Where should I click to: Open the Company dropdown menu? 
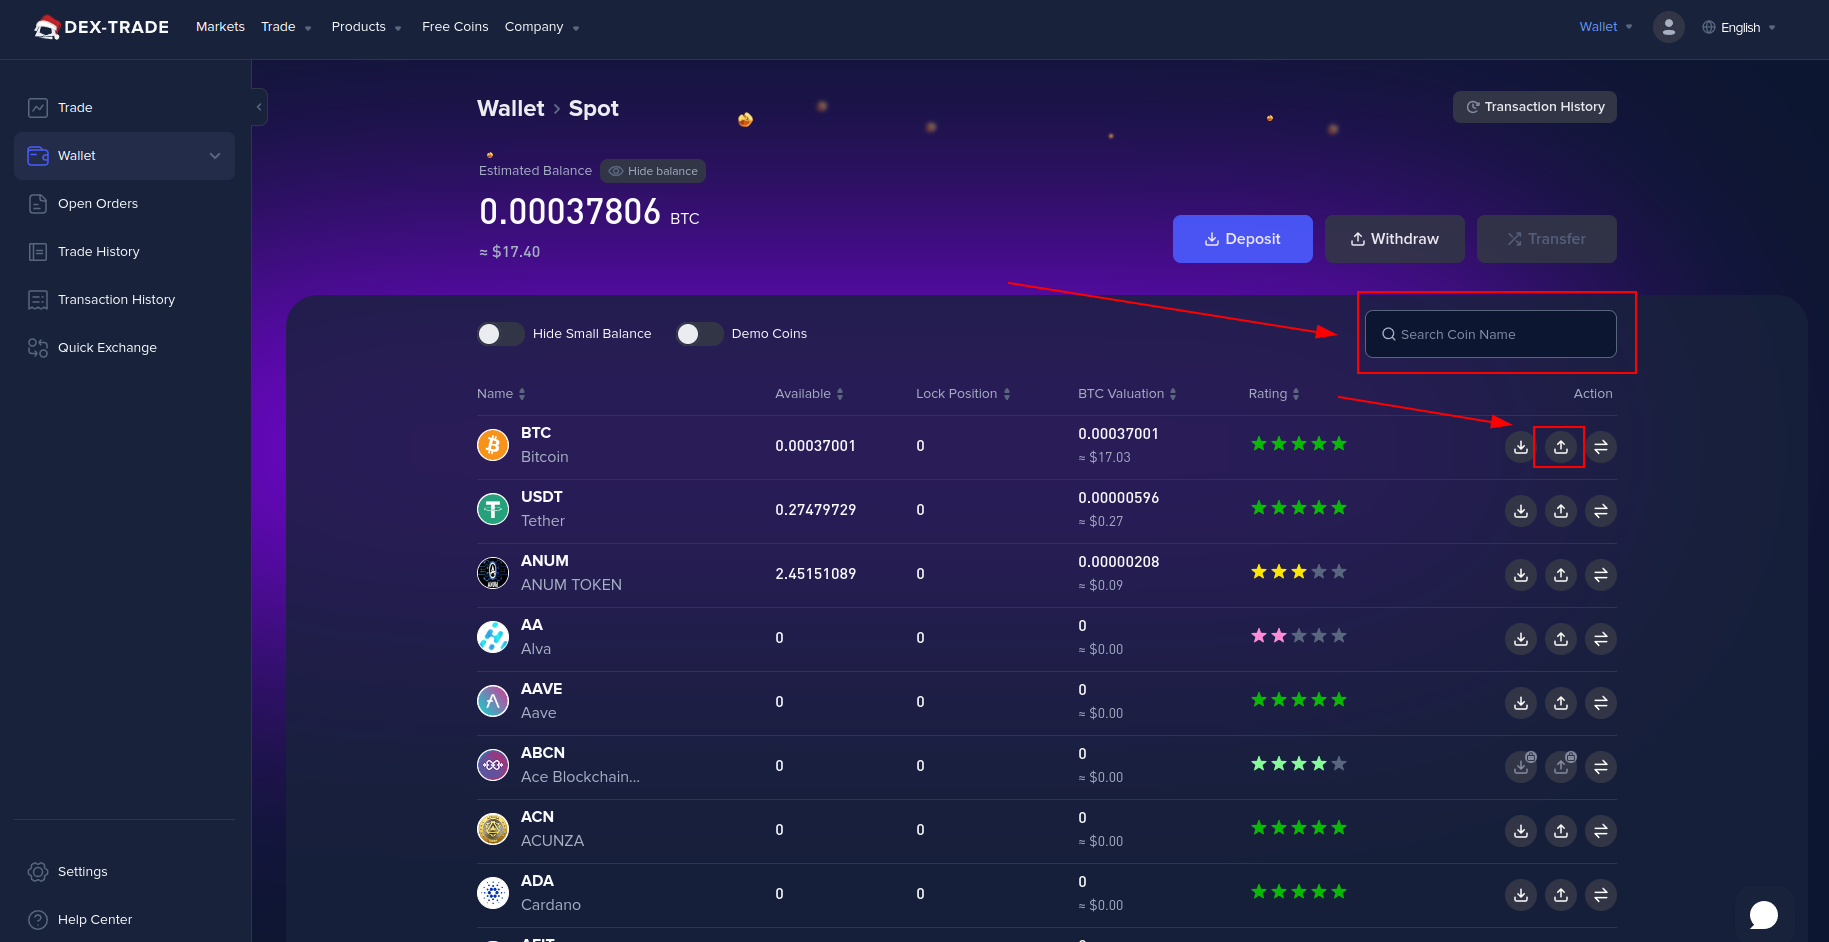click(x=542, y=27)
